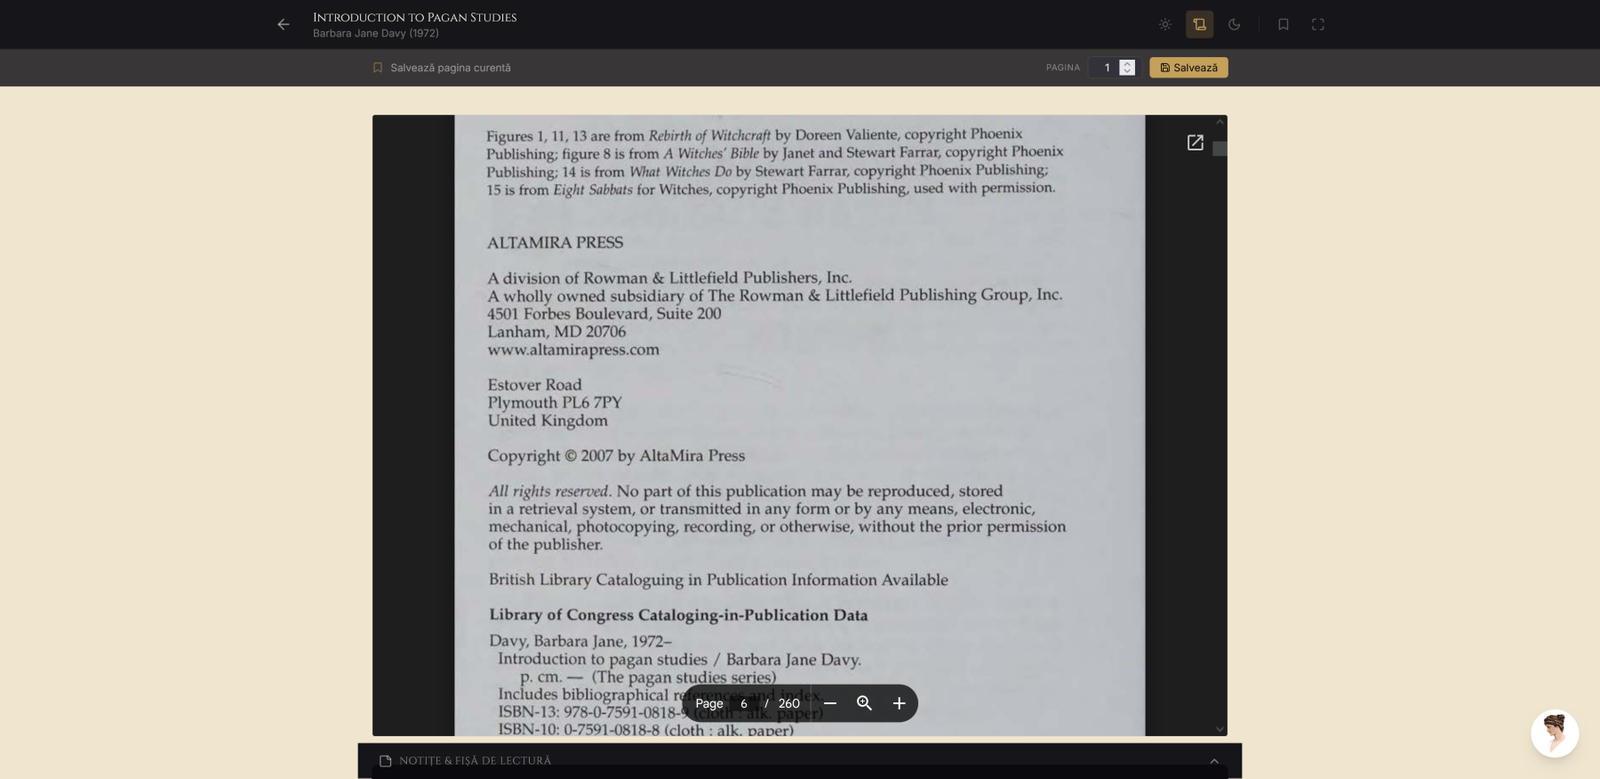
Task: Decrease the PAGINA number with down arrow
Action: pyautogui.click(x=1127, y=72)
